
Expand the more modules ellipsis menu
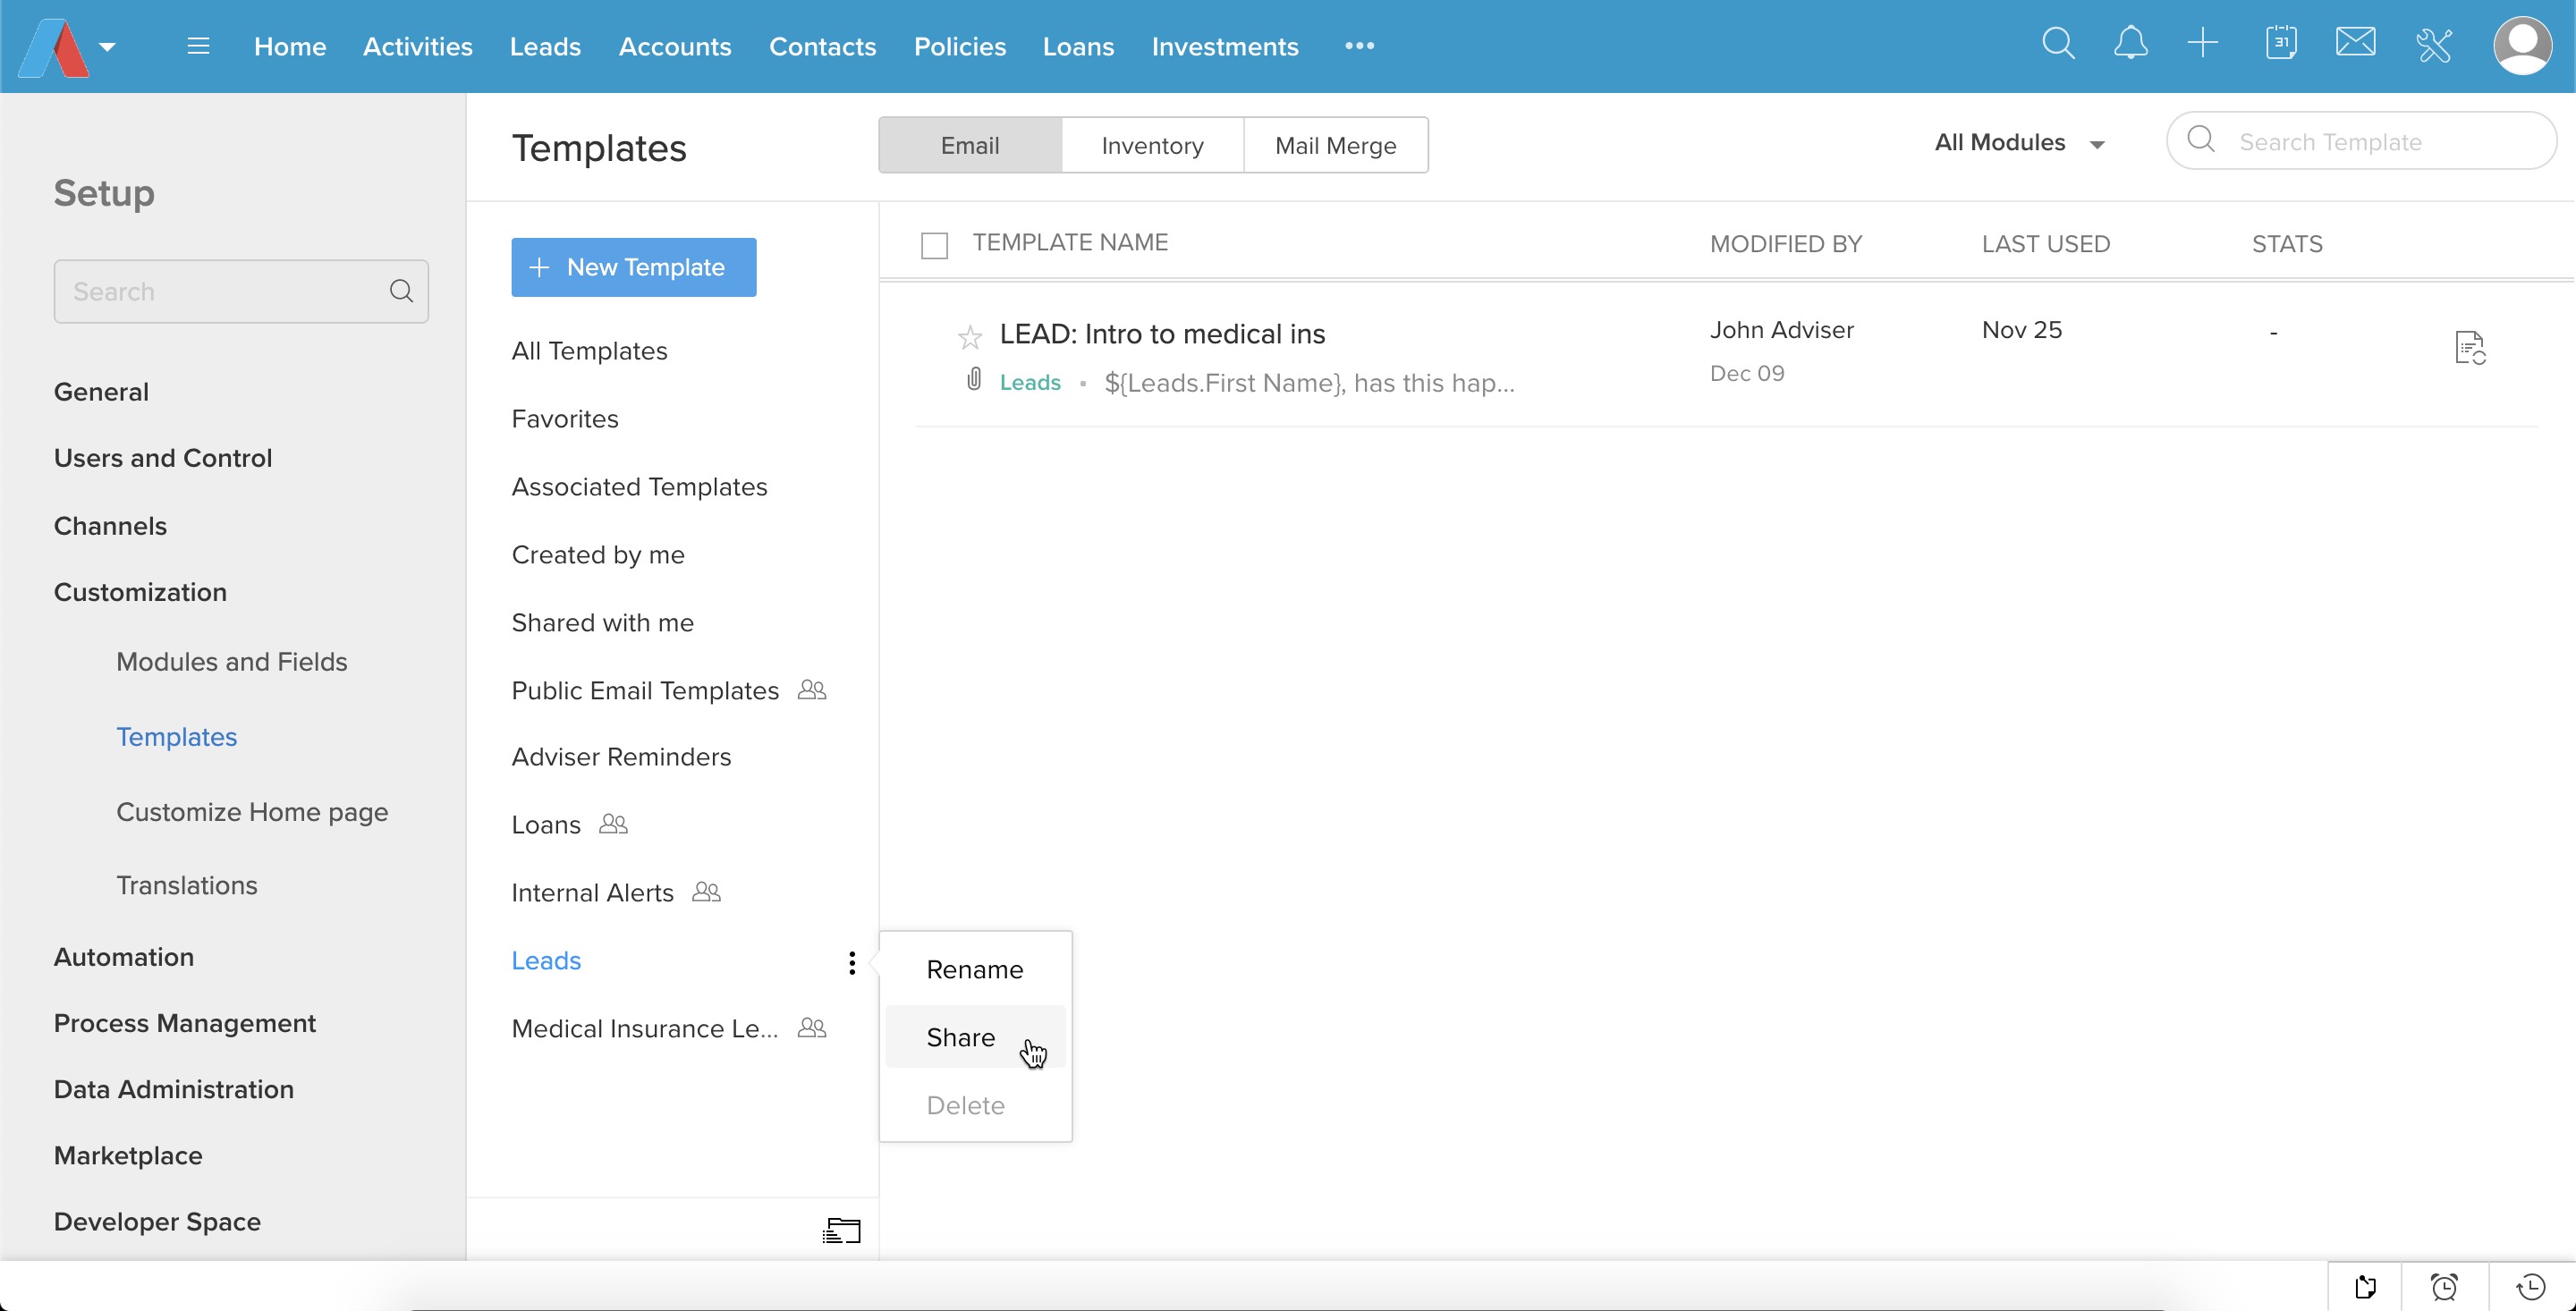click(x=1359, y=46)
